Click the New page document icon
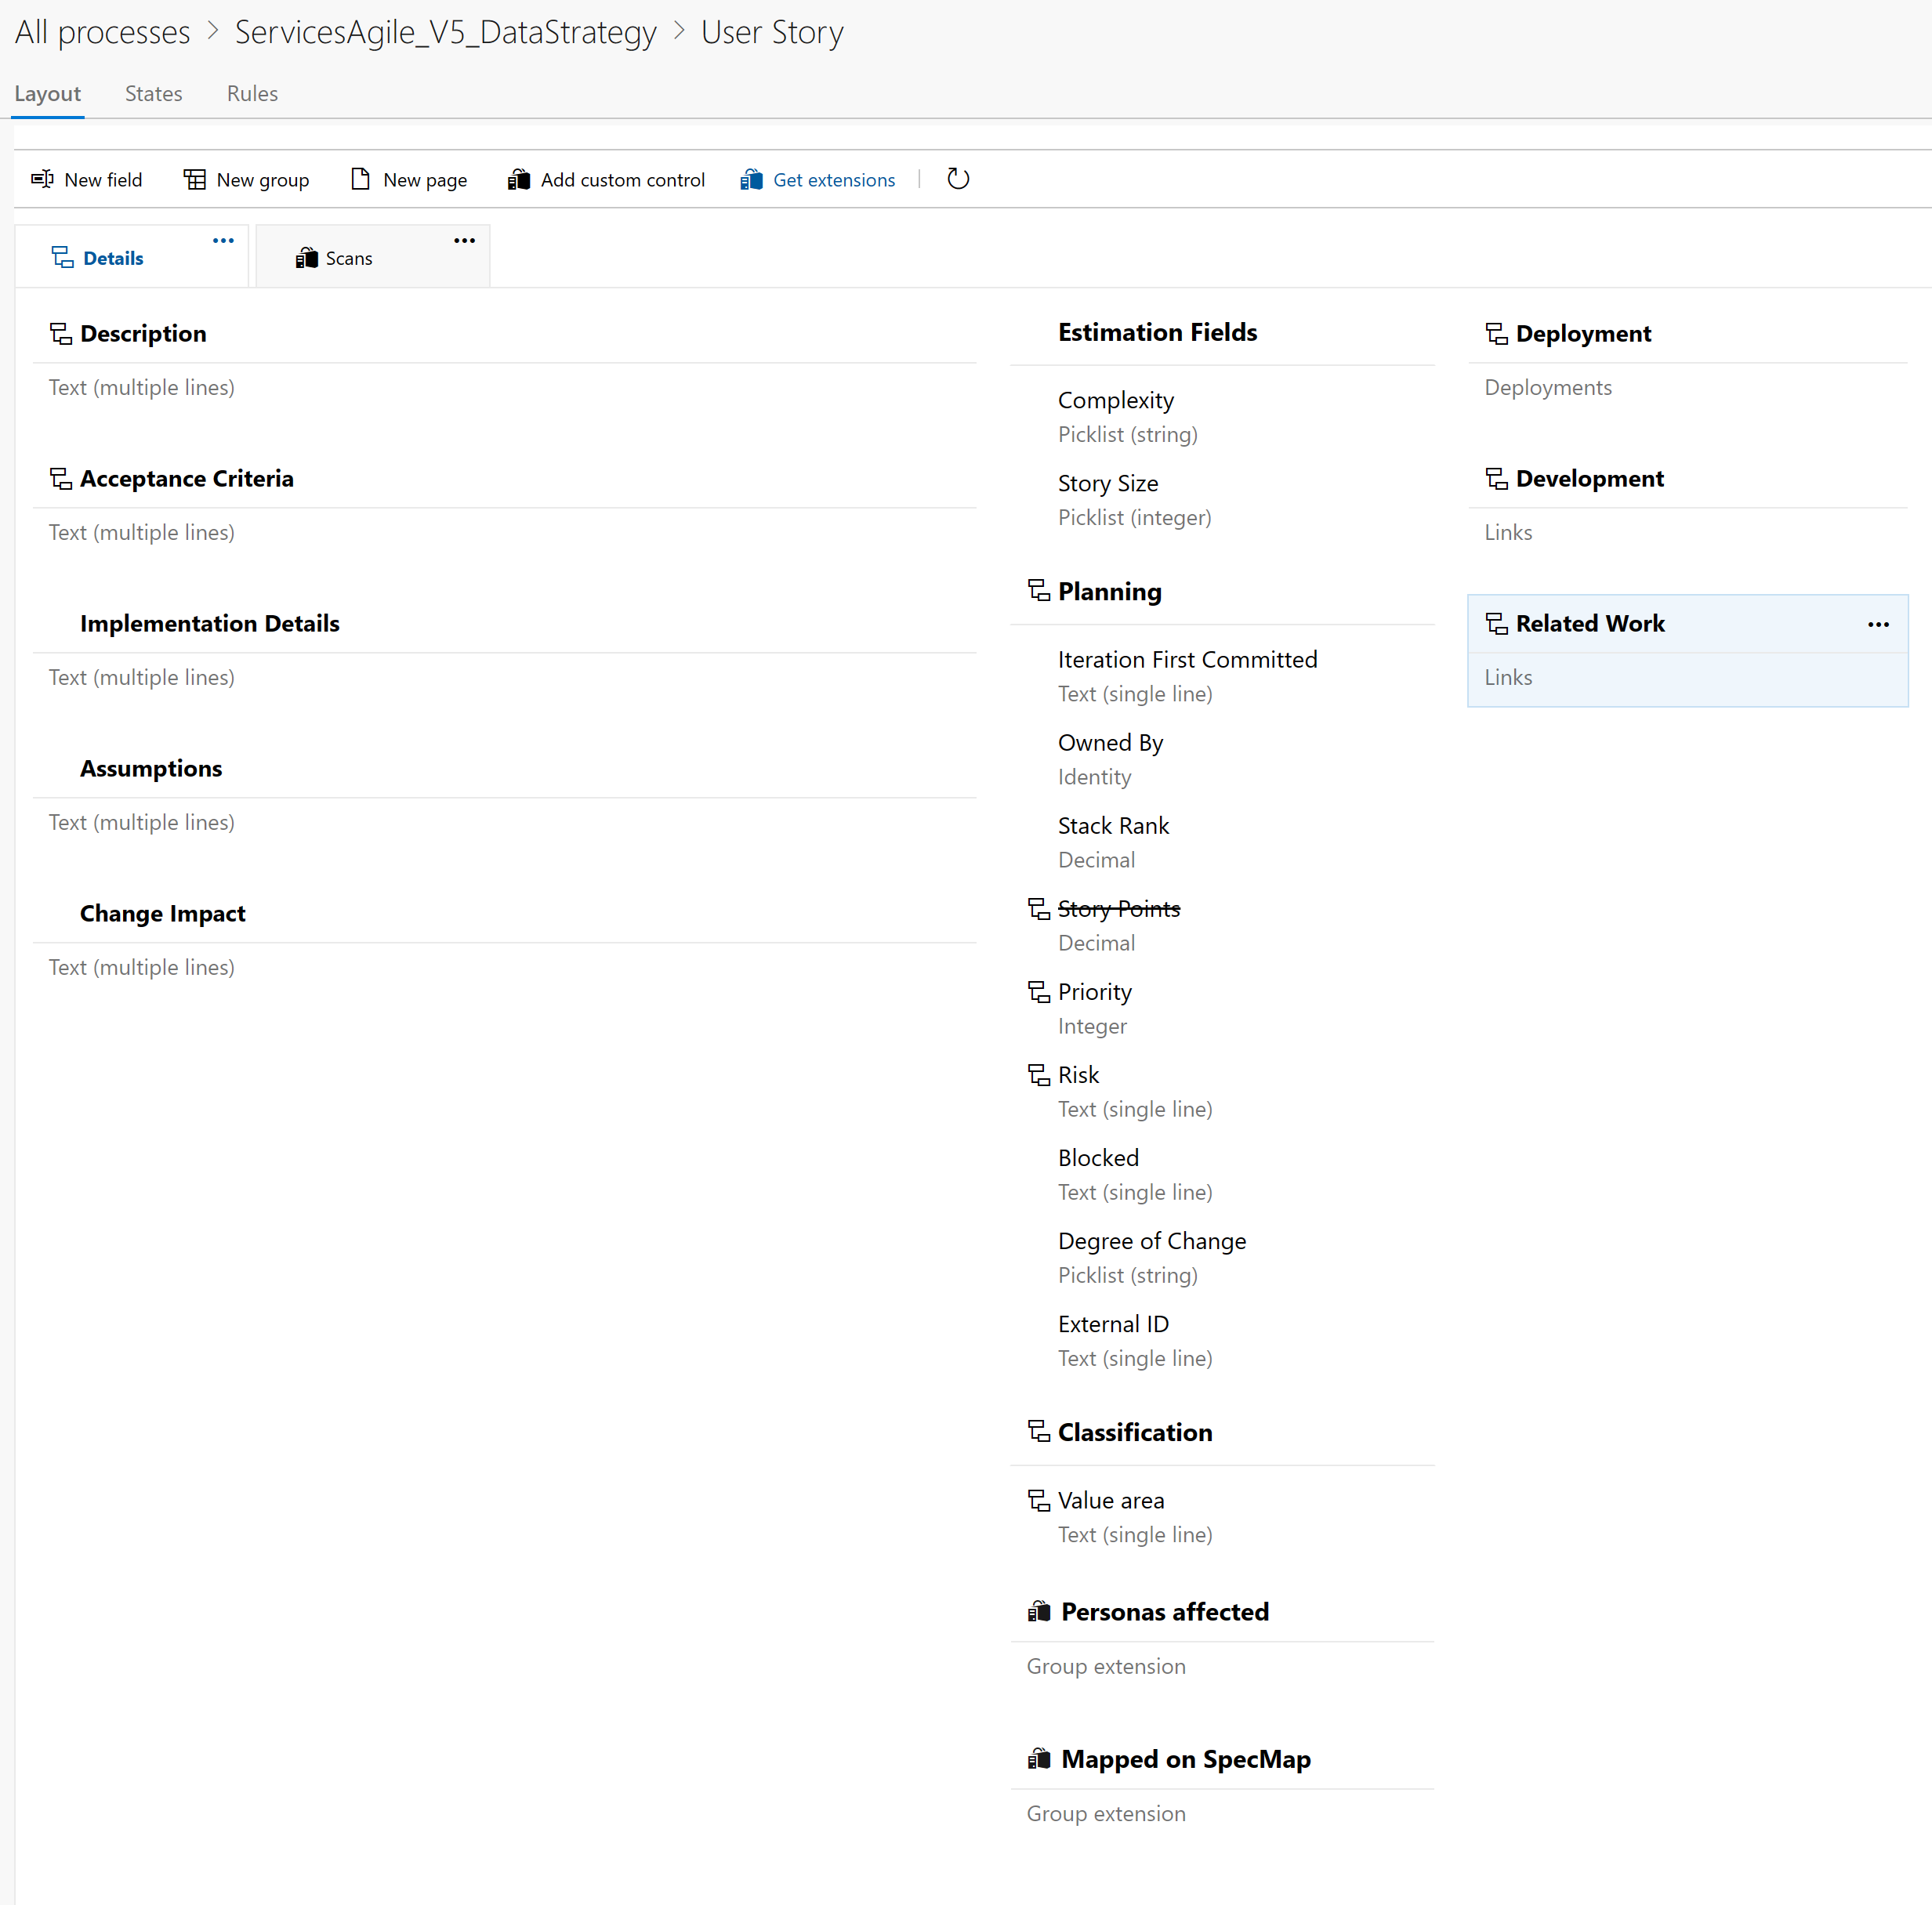 [x=360, y=179]
